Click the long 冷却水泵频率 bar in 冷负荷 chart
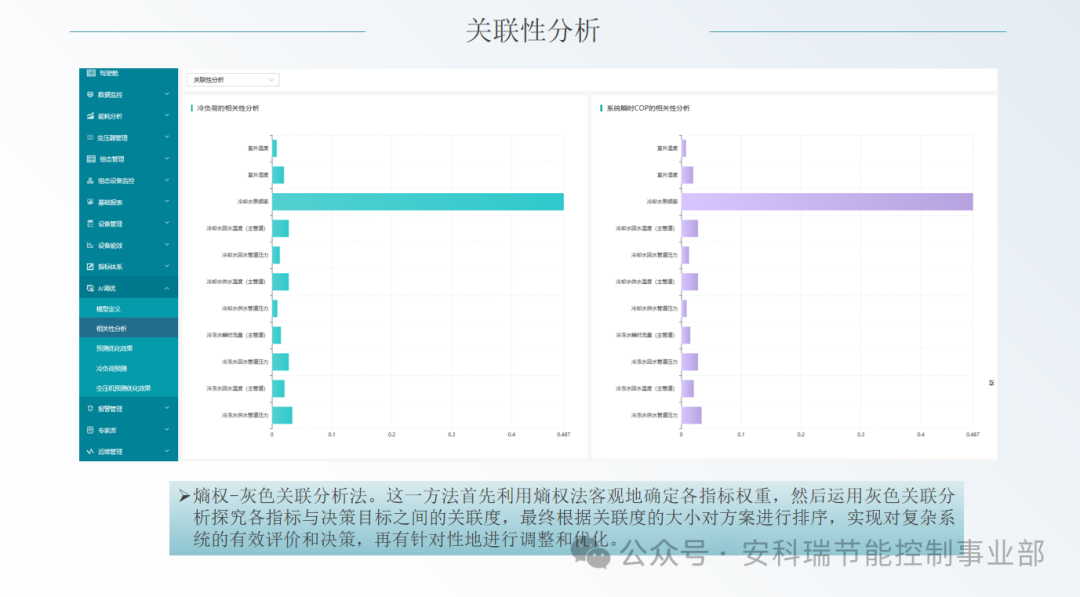Viewport: 1080px width, 597px height. [x=418, y=202]
